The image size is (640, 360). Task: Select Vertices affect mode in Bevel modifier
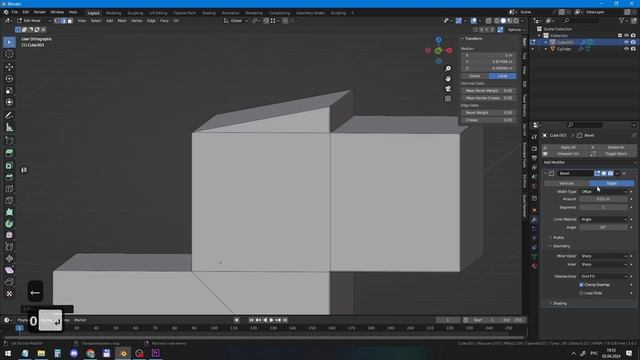pos(566,183)
